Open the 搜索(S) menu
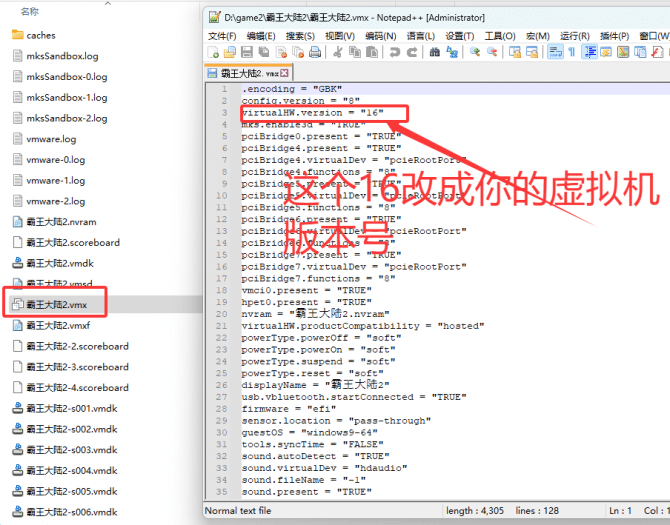670x525 pixels. (x=301, y=36)
